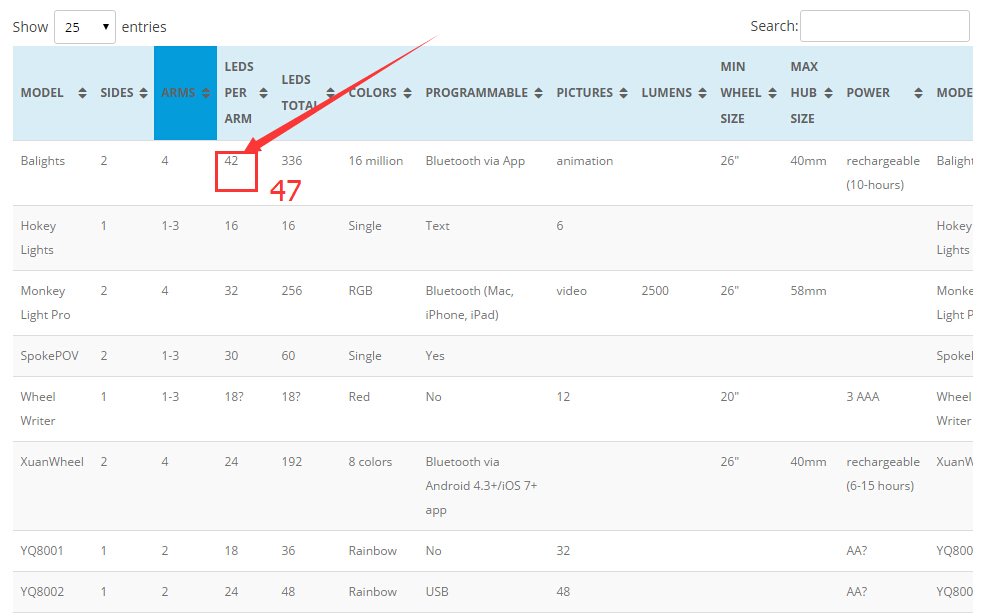Image resolution: width=996 pixels, height=616 pixels.
Task: Click the '8 colors' cell for XuanWheel
Action: [370, 462]
